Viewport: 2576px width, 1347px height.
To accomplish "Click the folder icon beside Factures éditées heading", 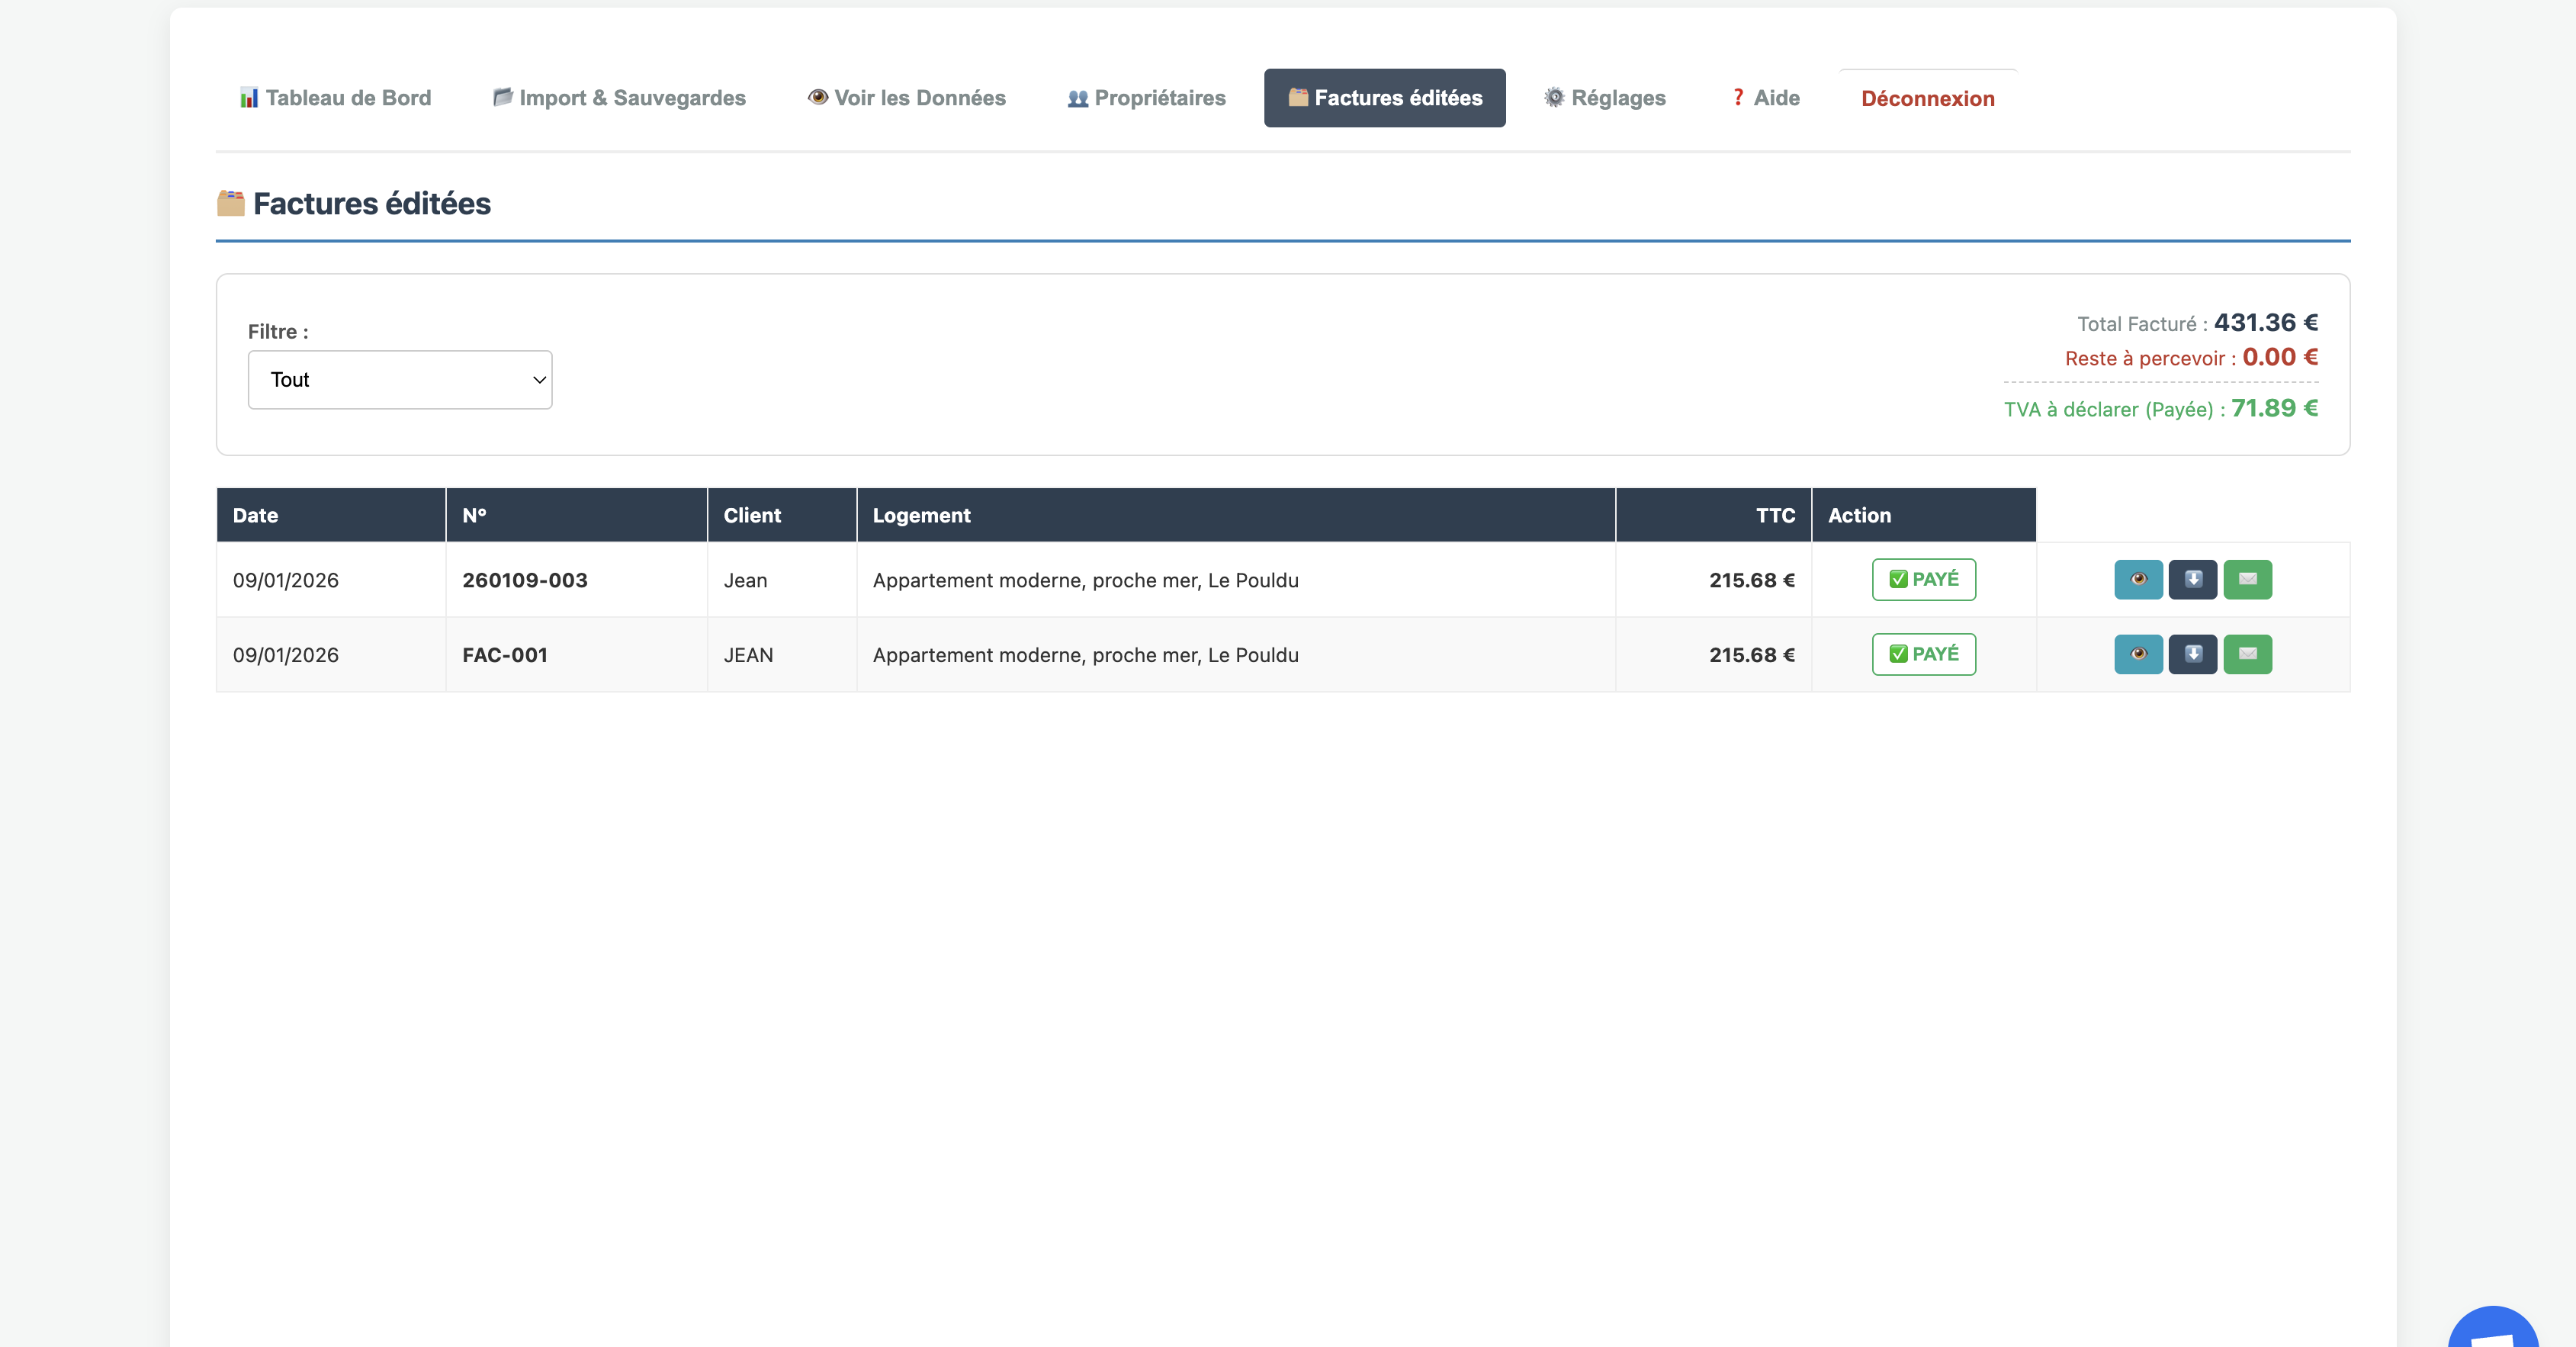I will pyautogui.click(x=231, y=203).
